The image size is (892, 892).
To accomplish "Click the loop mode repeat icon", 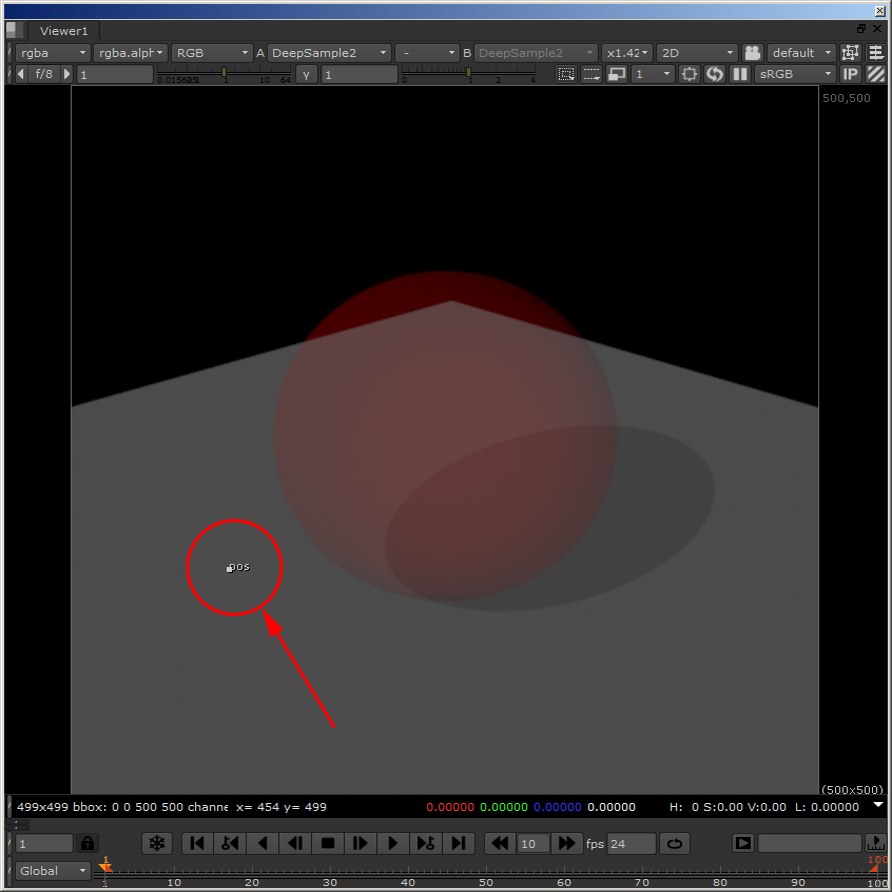I will (675, 843).
